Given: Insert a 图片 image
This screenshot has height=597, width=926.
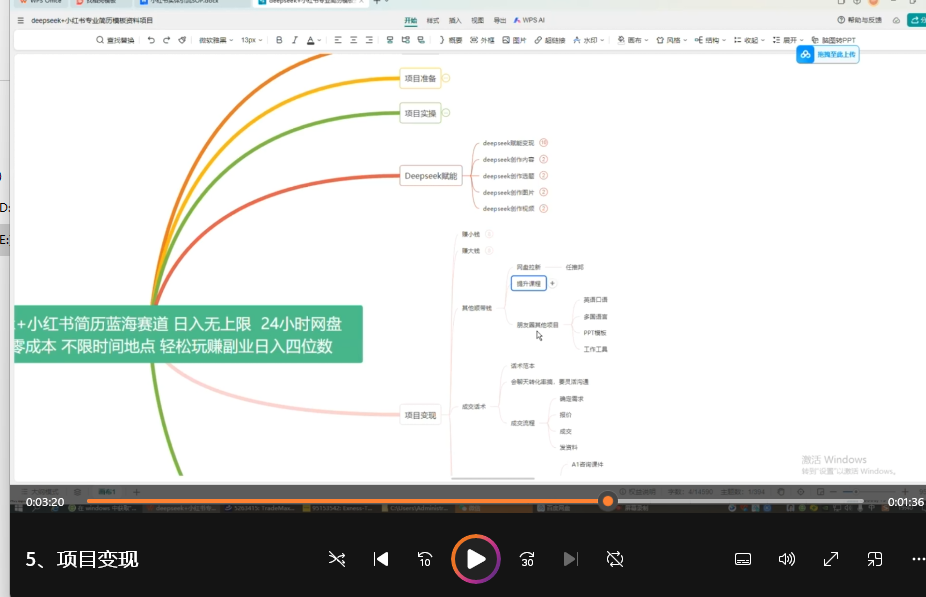Looking at the screenshot, I should [514, 40].
